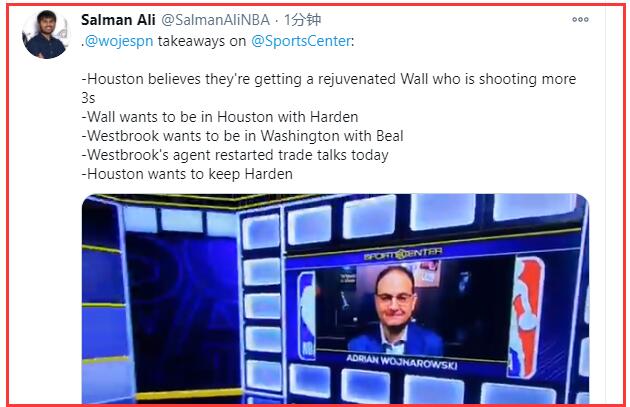This screenshot has width=630, height=407.
Task: Click the Adrian Wojnarowski name caption
Action: 402,362
